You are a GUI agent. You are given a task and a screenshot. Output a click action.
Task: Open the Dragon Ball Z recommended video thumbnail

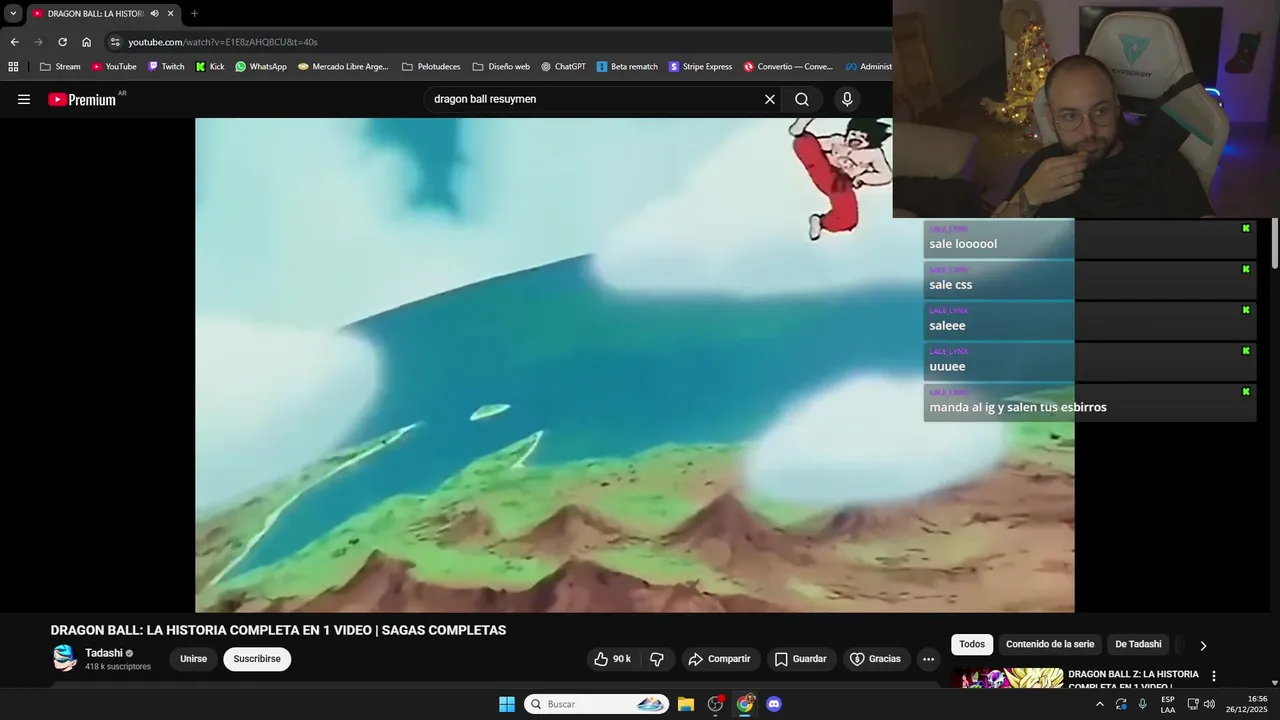pos(1007,679)
